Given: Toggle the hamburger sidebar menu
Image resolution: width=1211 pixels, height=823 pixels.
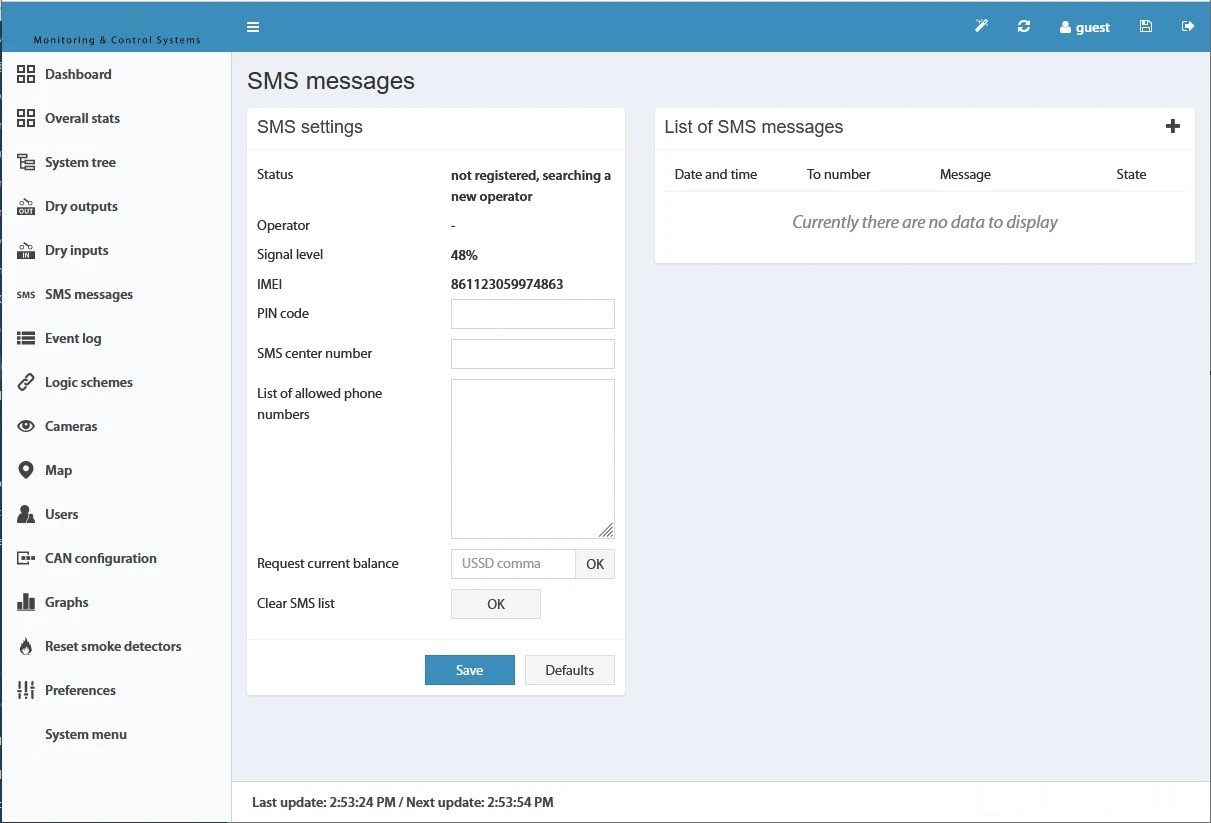Looking at the screenshot, I should pyautogui.click(x=253, y=27).
